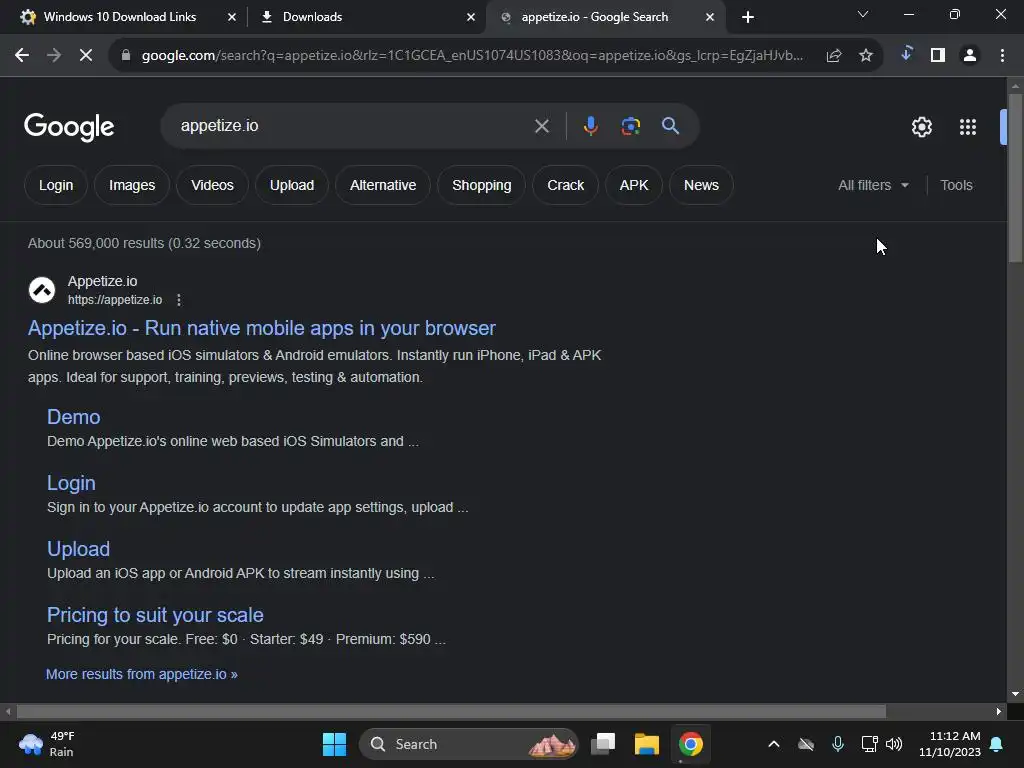Close the appetize.io Google Search tab
The width and height of the screenshot is (1024, 768).
(x=710, y=18)
